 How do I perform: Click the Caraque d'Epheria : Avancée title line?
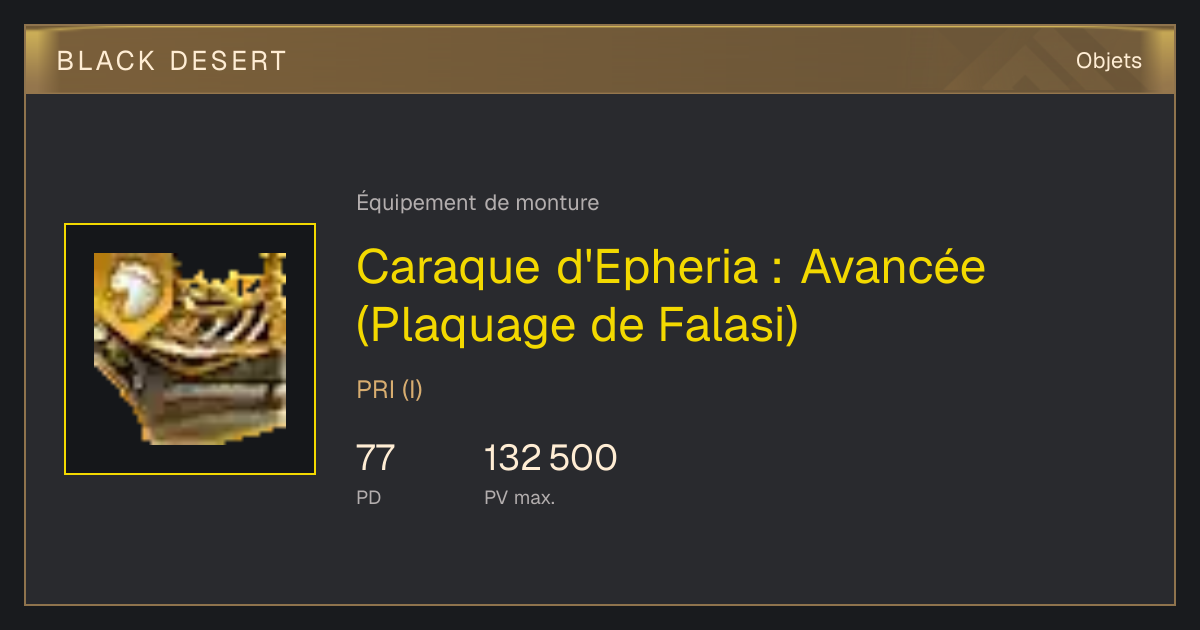pos(671,267)
